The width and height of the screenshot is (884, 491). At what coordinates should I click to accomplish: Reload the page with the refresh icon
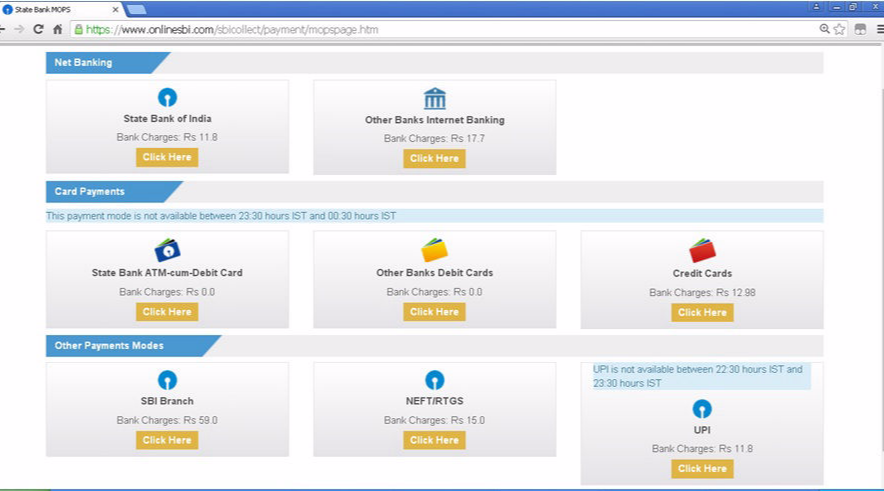(x=38, y=29)
